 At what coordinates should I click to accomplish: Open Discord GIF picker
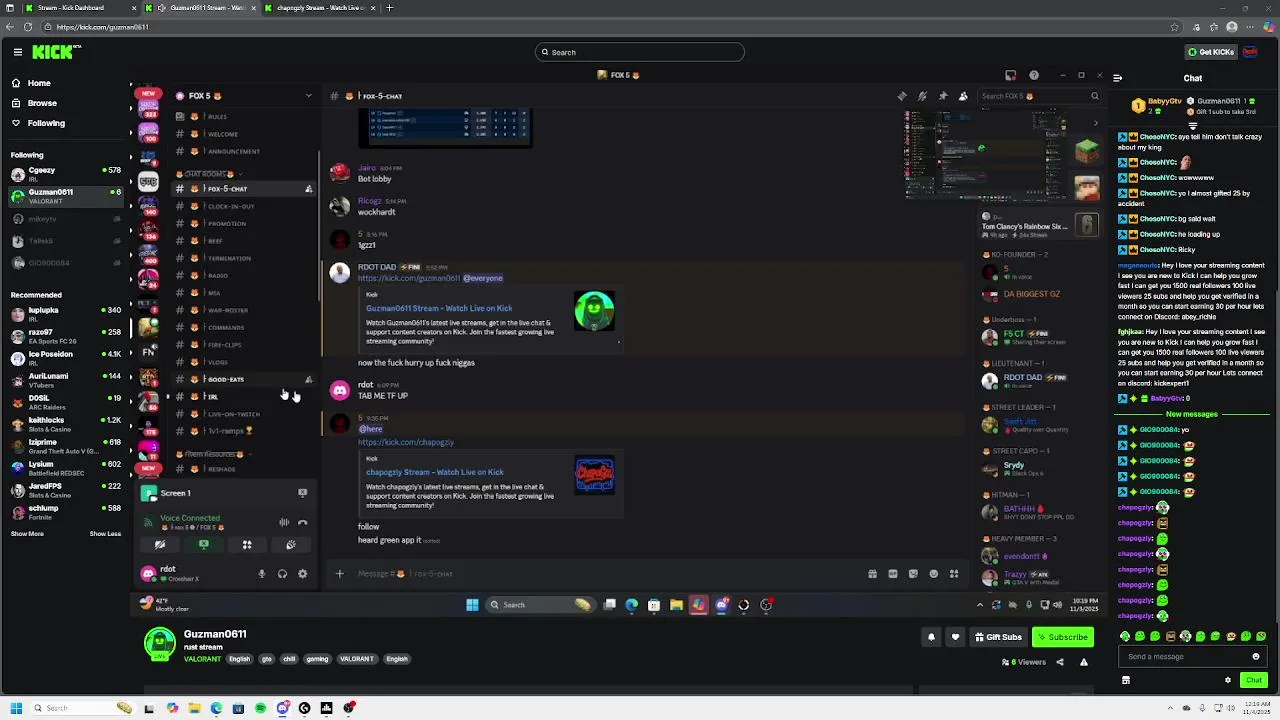[893, 574]
